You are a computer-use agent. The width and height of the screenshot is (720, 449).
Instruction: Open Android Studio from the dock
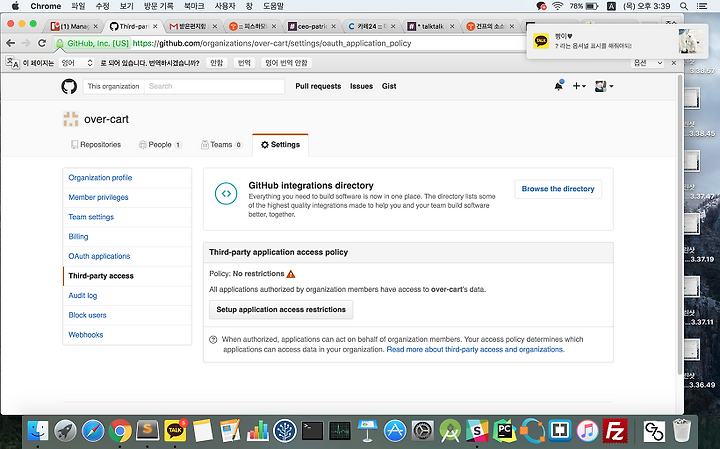[x=450, y=431]
